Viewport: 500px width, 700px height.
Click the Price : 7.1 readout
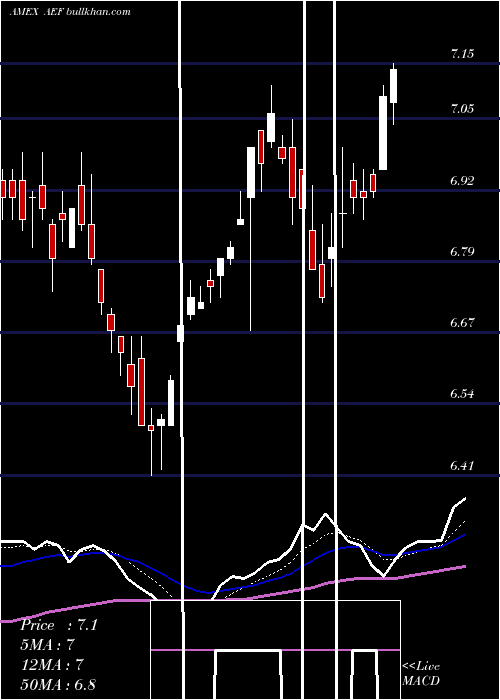(59, 625)
